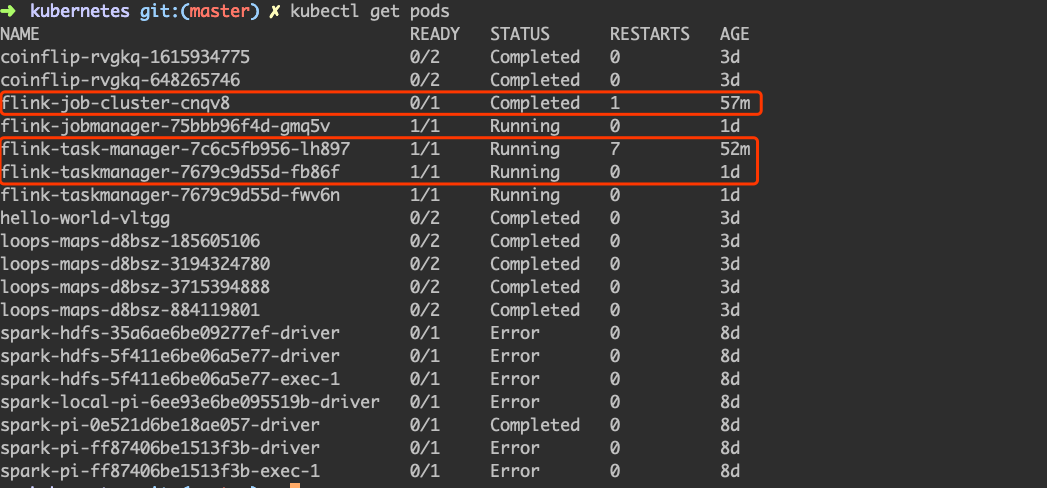Click the NAME column header
1047x488 pixels.
20,34
